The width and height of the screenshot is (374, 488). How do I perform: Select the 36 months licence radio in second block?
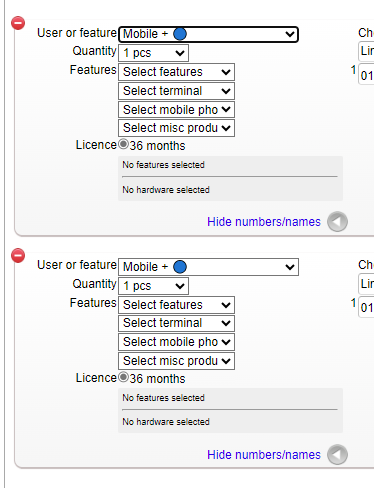(x=123, y=377)
